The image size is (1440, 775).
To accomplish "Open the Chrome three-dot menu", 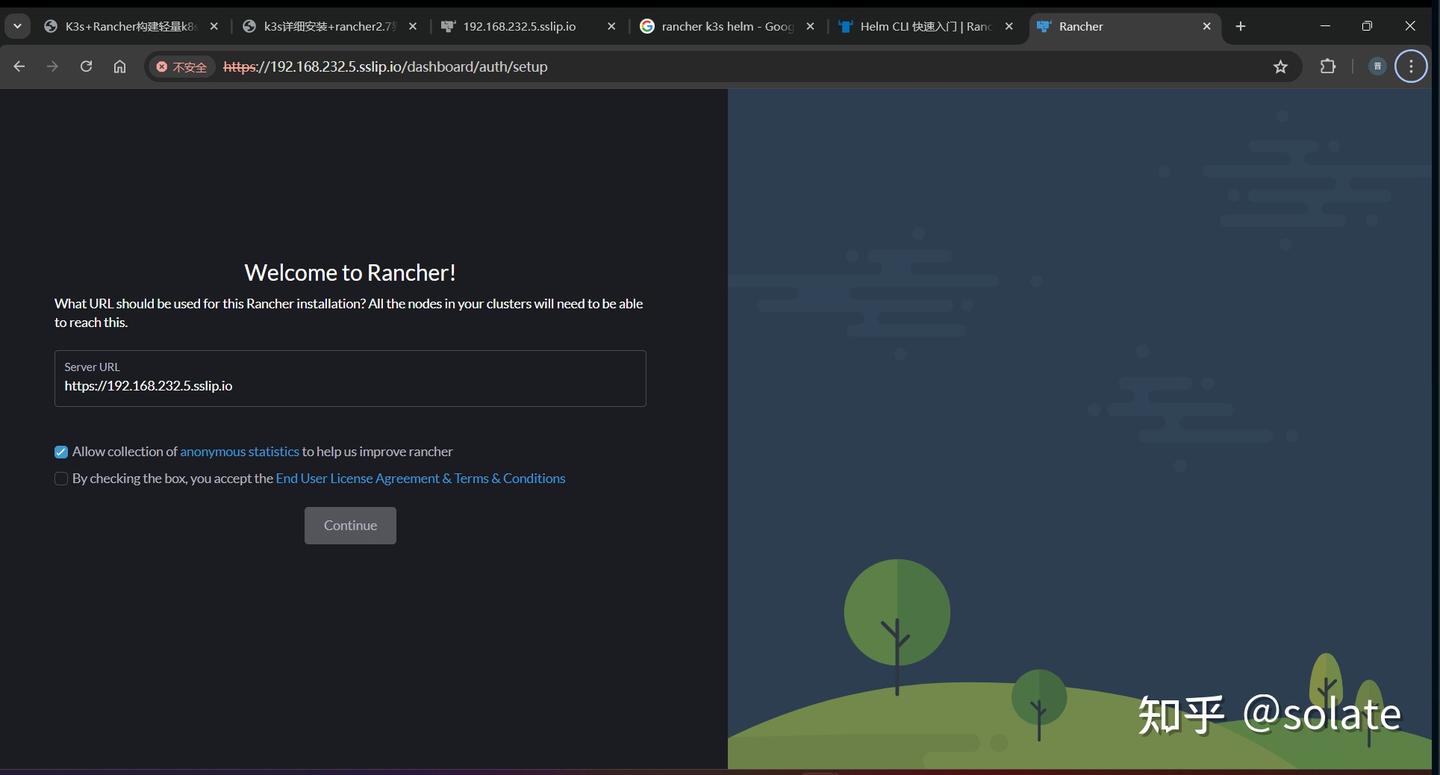I will 1411,66.
